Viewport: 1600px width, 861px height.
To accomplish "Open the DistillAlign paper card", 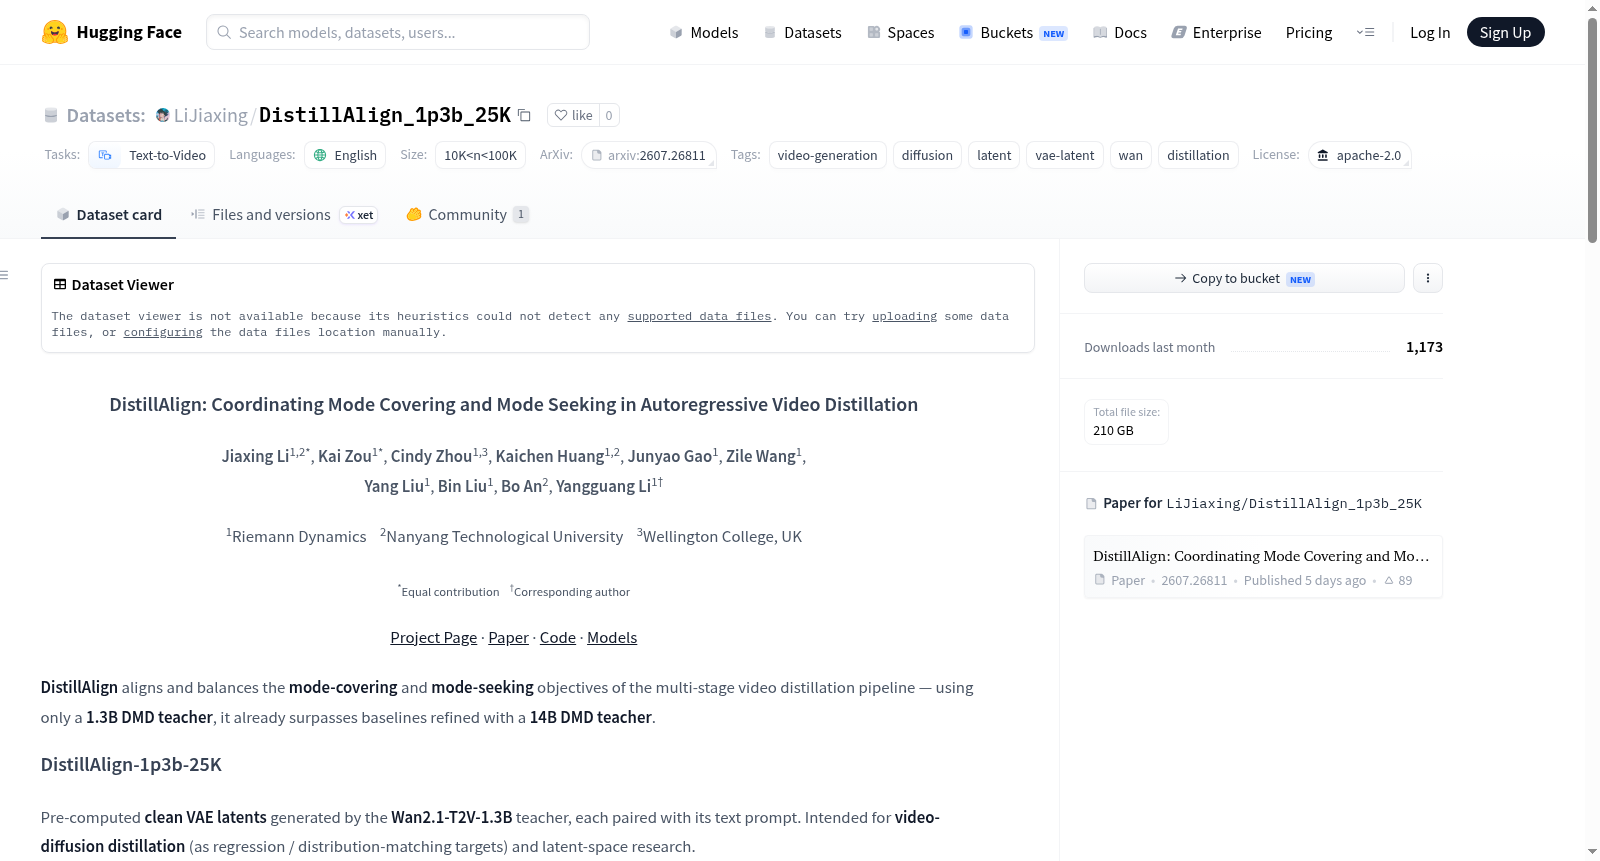I will 1263,567.
